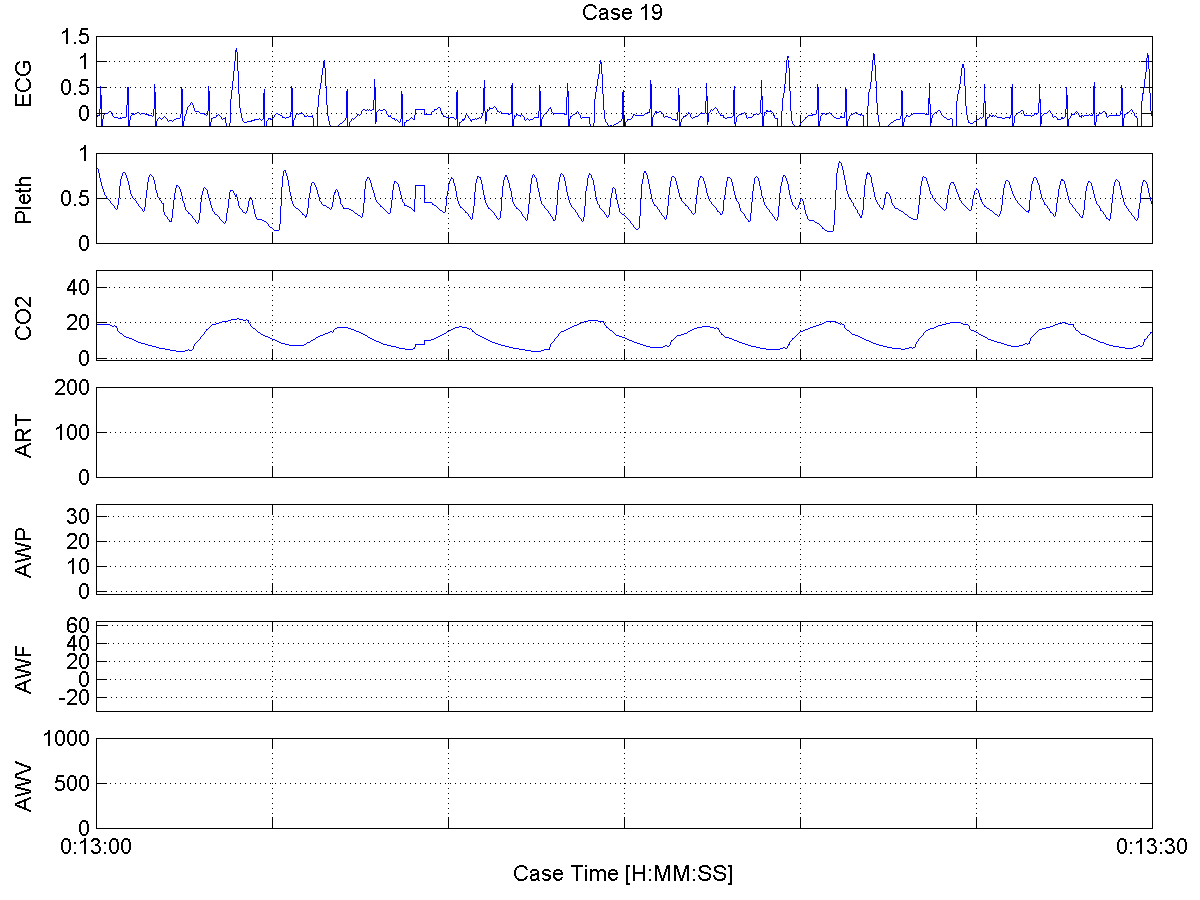Click the 10 tick on the AWP axis

coord(79,566)
